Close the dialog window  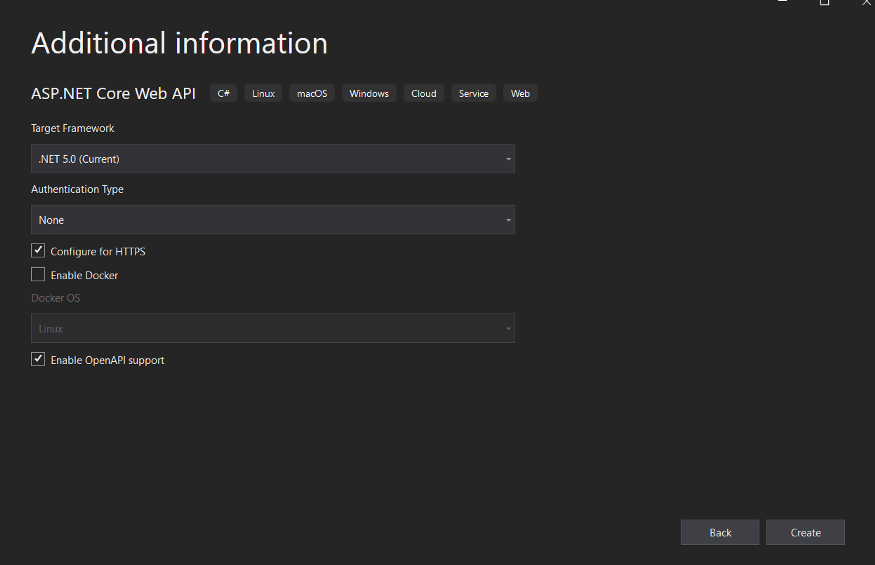click(866, 2)
